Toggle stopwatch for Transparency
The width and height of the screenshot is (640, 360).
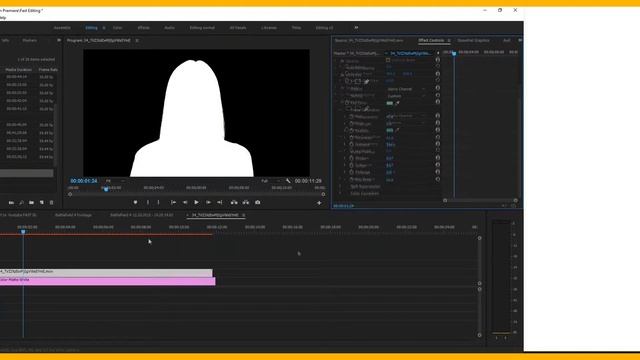click(351, 117)
